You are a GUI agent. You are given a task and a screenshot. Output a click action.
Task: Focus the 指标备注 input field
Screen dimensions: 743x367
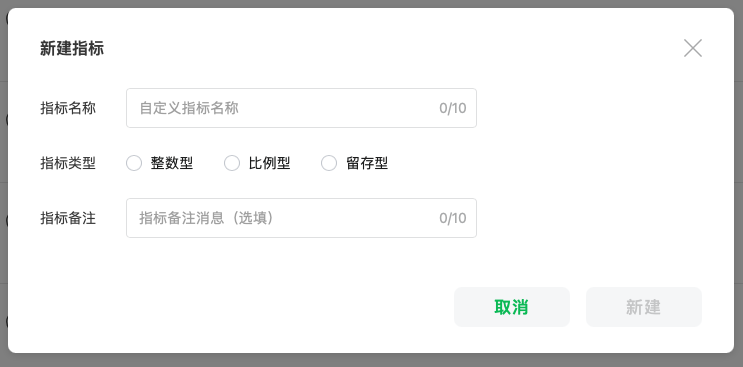tap(301, 218)
